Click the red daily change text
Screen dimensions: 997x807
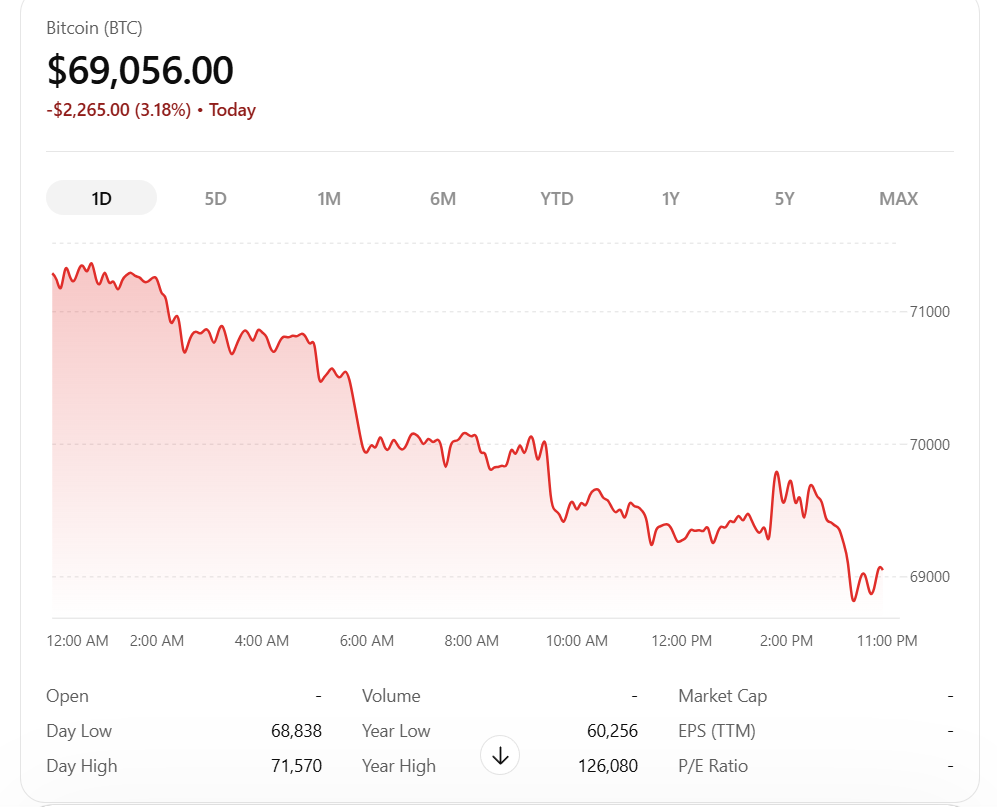coord(151,110)
